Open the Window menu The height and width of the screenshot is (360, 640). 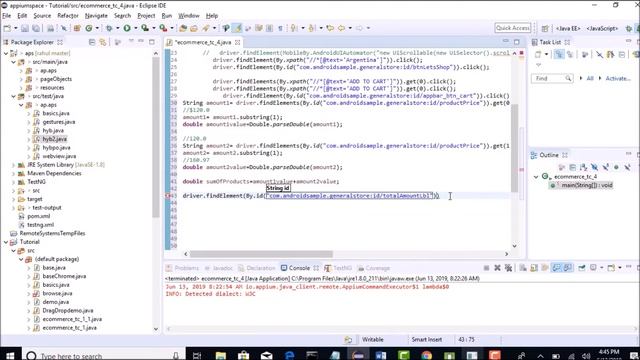pyautogui.click(x=189, y=16)
